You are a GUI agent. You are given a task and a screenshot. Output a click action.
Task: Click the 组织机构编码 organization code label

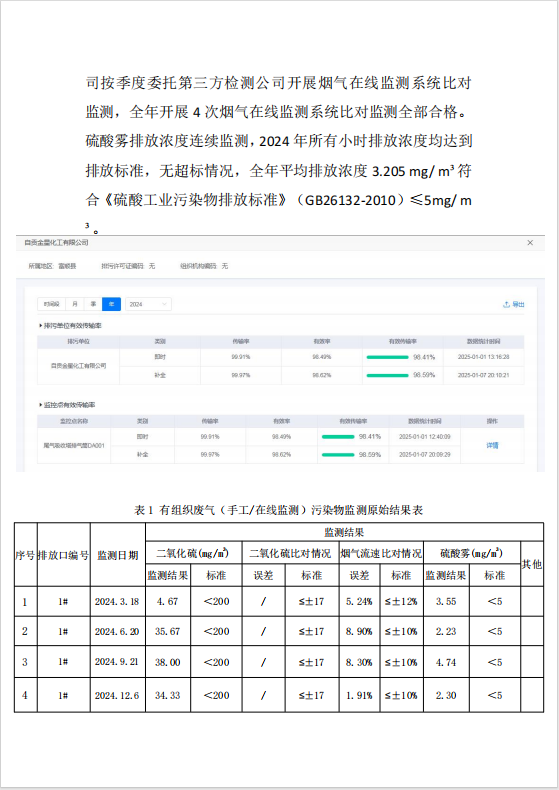198,266
